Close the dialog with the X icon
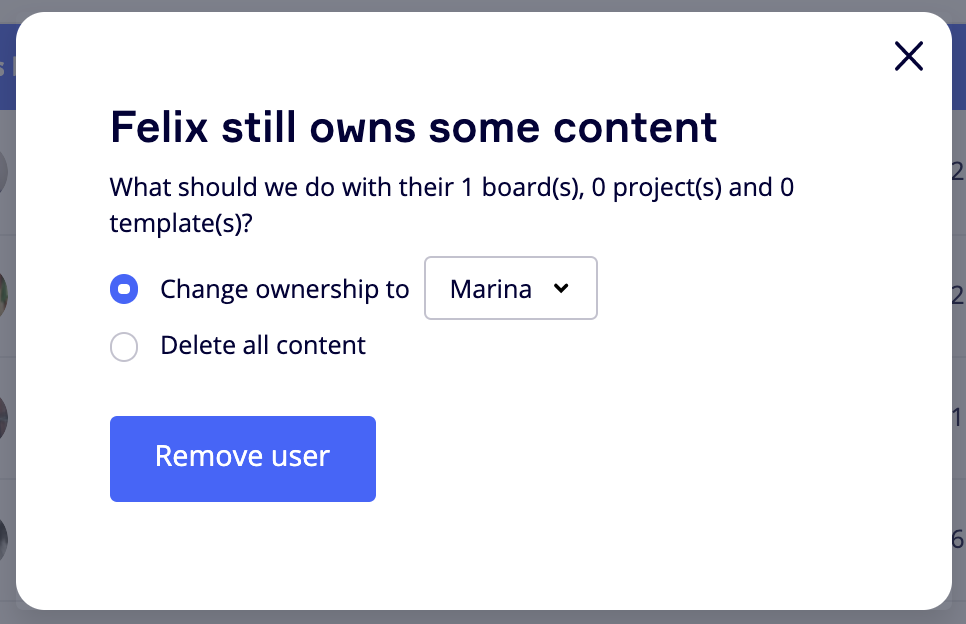The height and width of the screenshot is (624, 966). (x=908, y=57)
